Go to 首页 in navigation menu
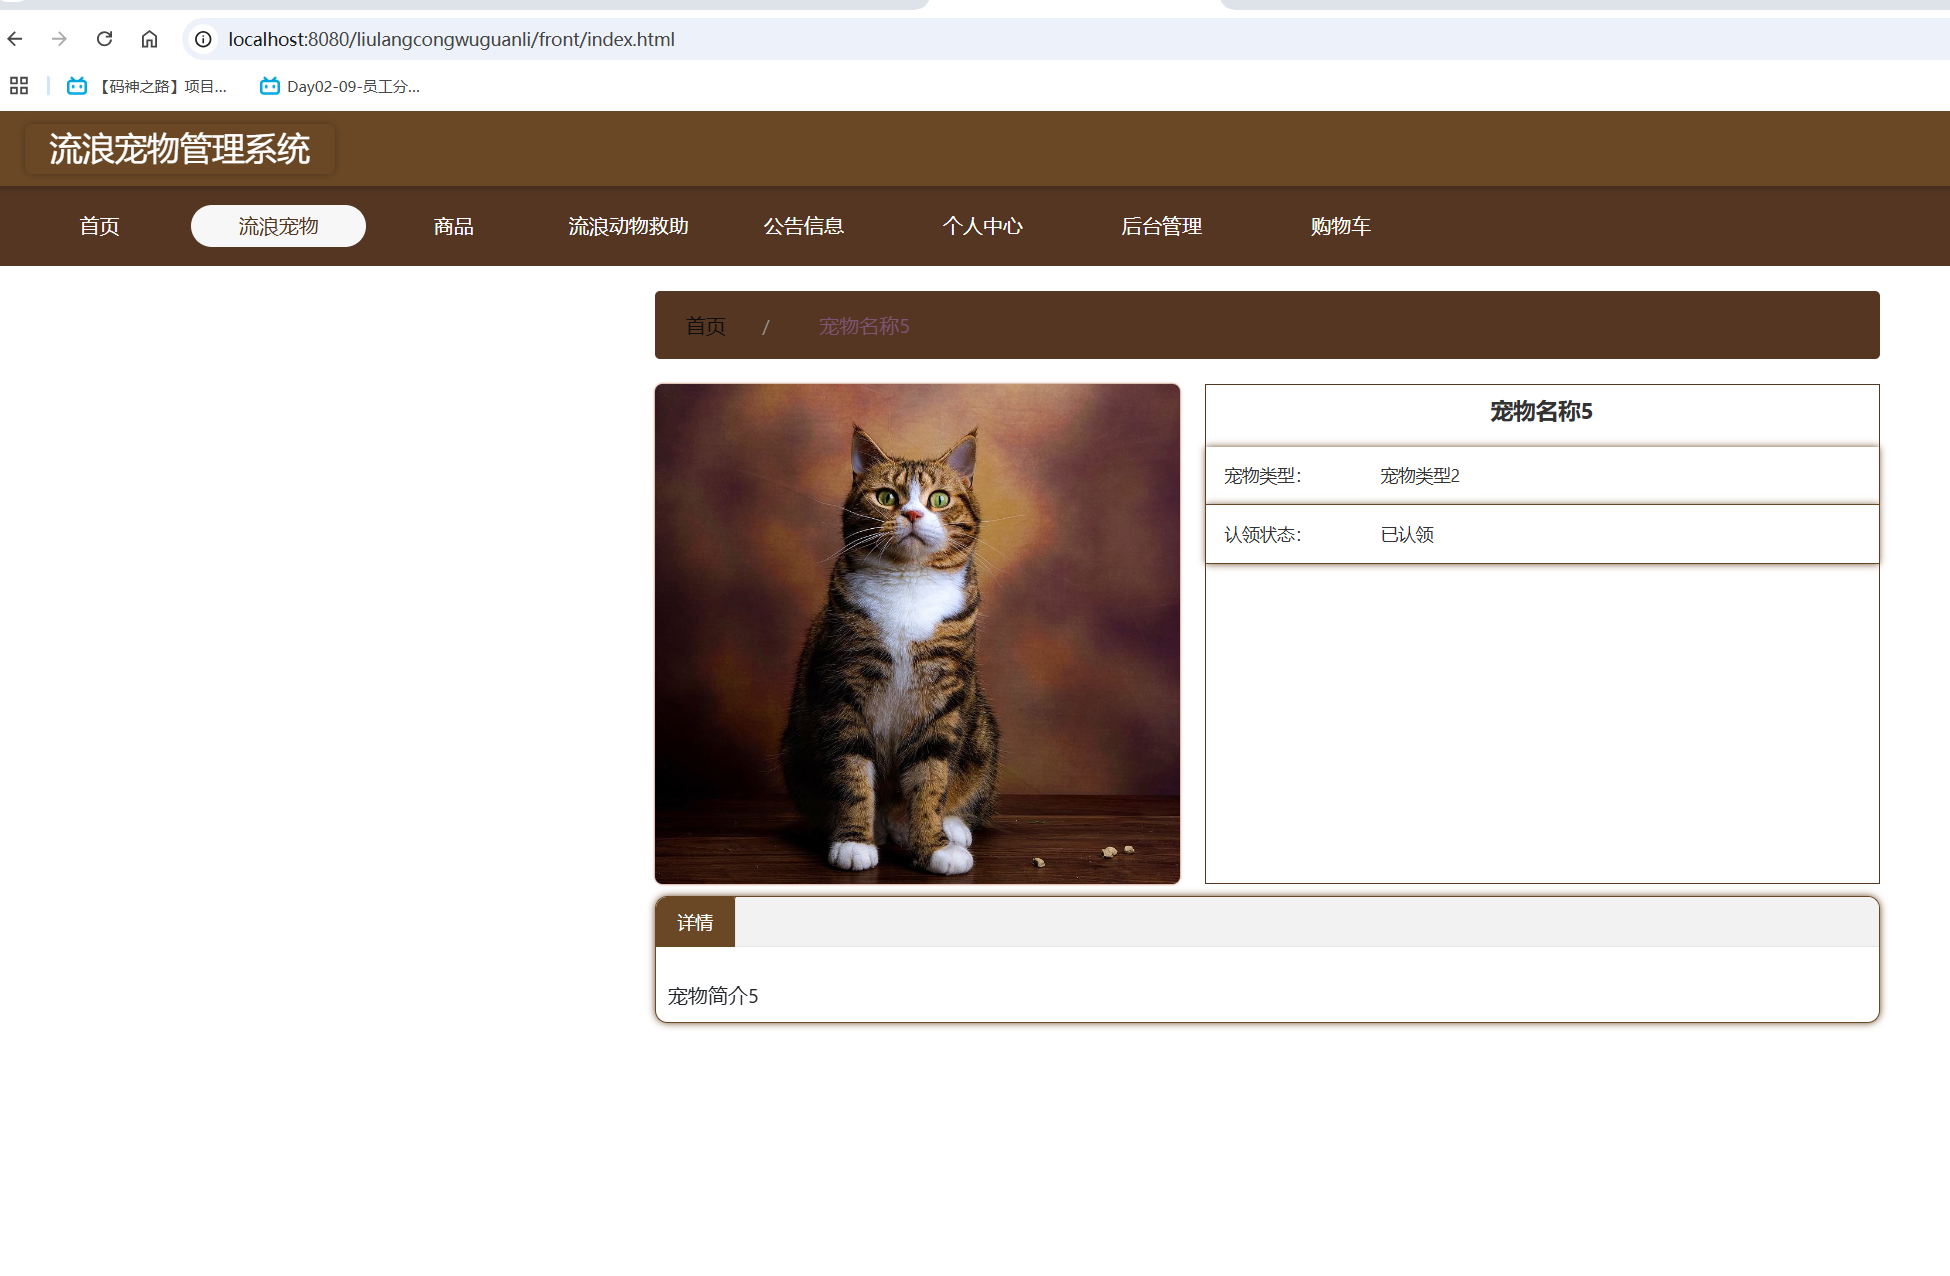This screenshot has width=1950, height=1276. coord(100,226)
